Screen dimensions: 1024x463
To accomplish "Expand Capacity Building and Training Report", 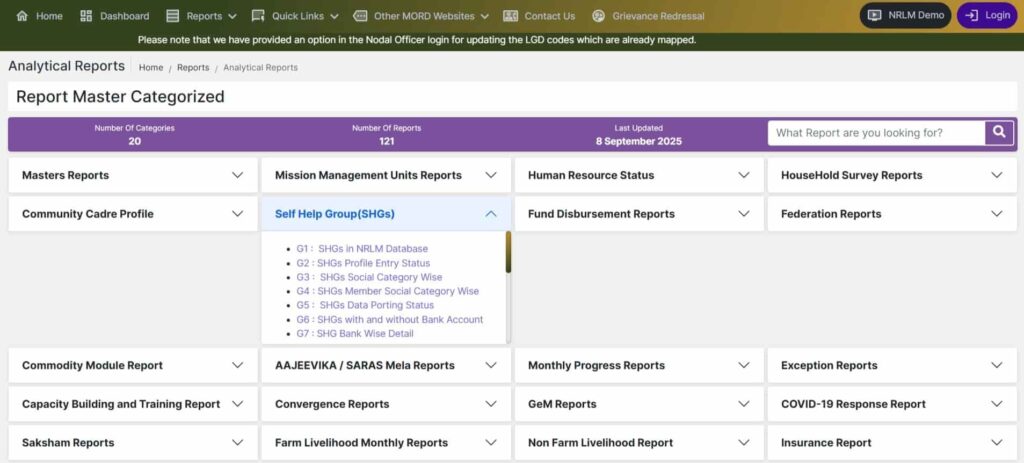I will click(x=133, y=404).
